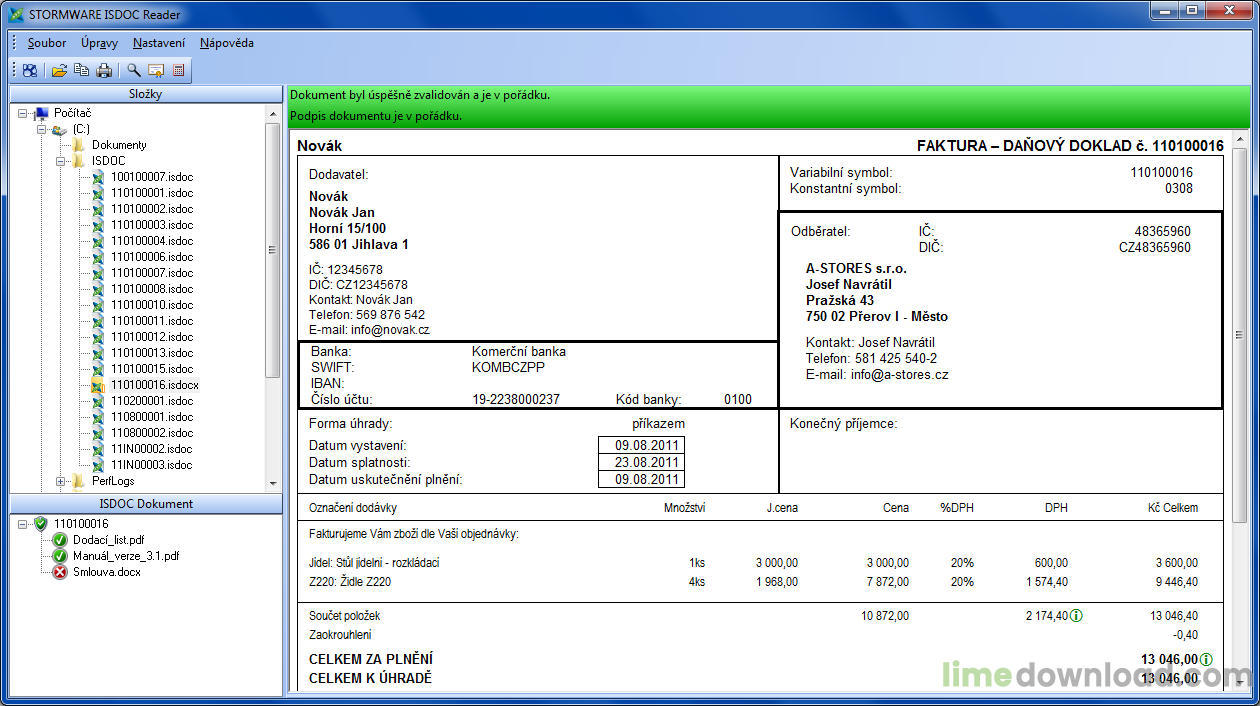Click the calculator toolbar icon
This screenshot has width=1260, height=706.
click(x=178, y=70)
